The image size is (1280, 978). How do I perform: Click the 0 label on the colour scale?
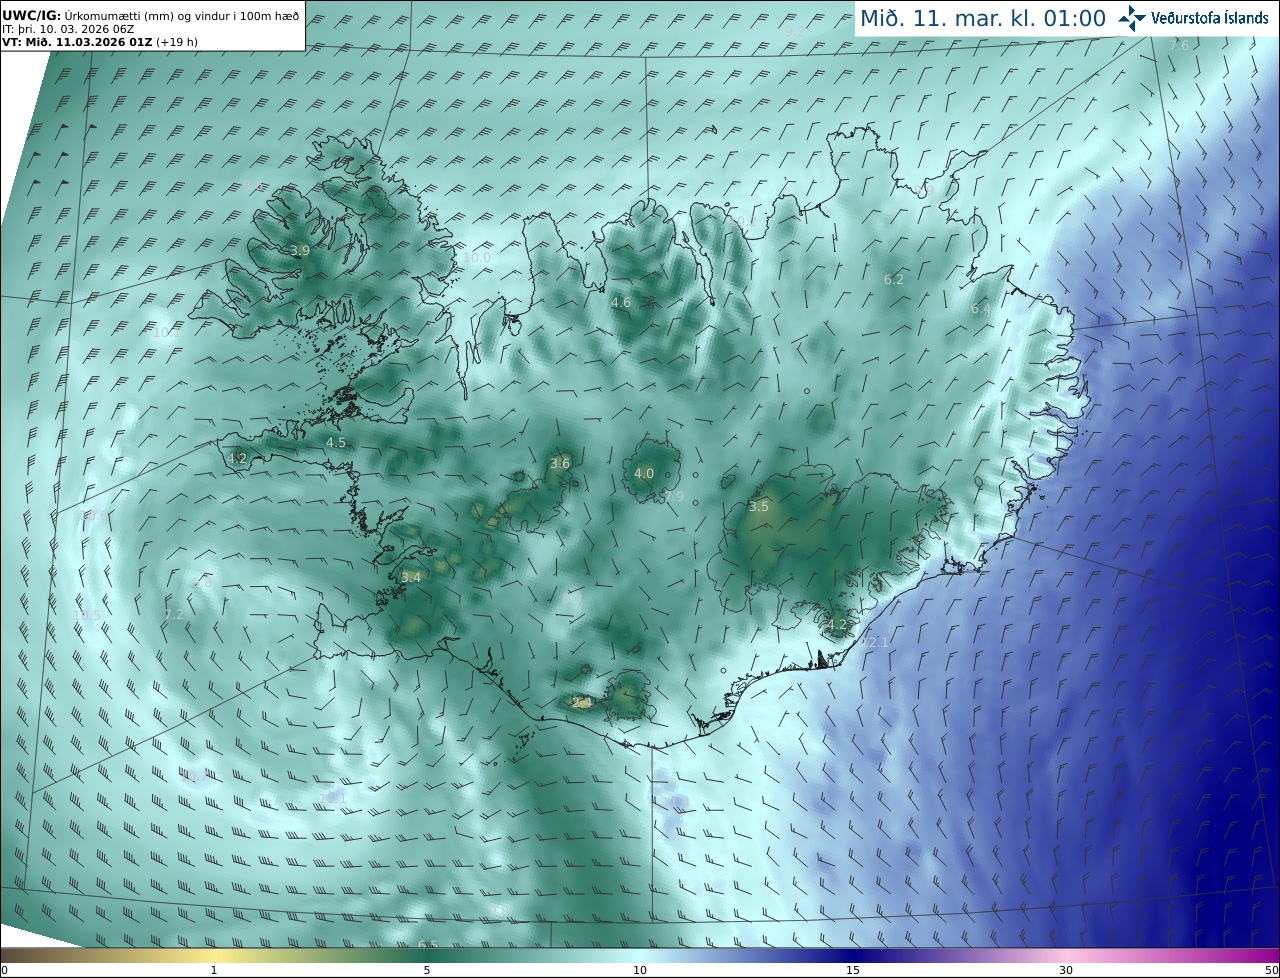point(4,970)
